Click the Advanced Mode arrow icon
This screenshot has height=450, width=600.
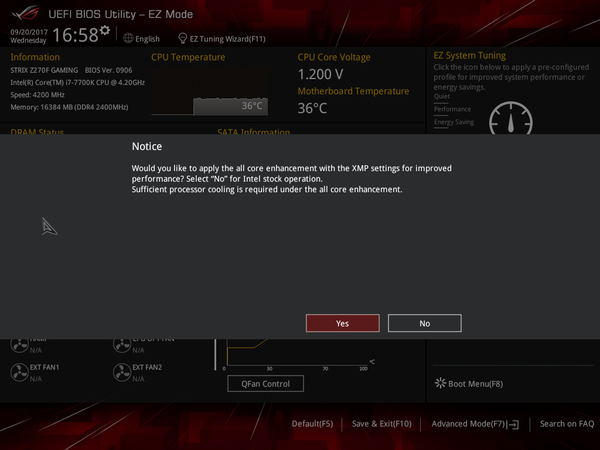[514, 424]
